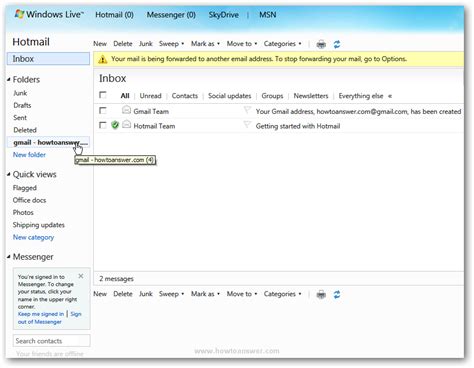Open the top Move to dropdown
Viewport: 474px width, 368px height.
pos(242,44)
